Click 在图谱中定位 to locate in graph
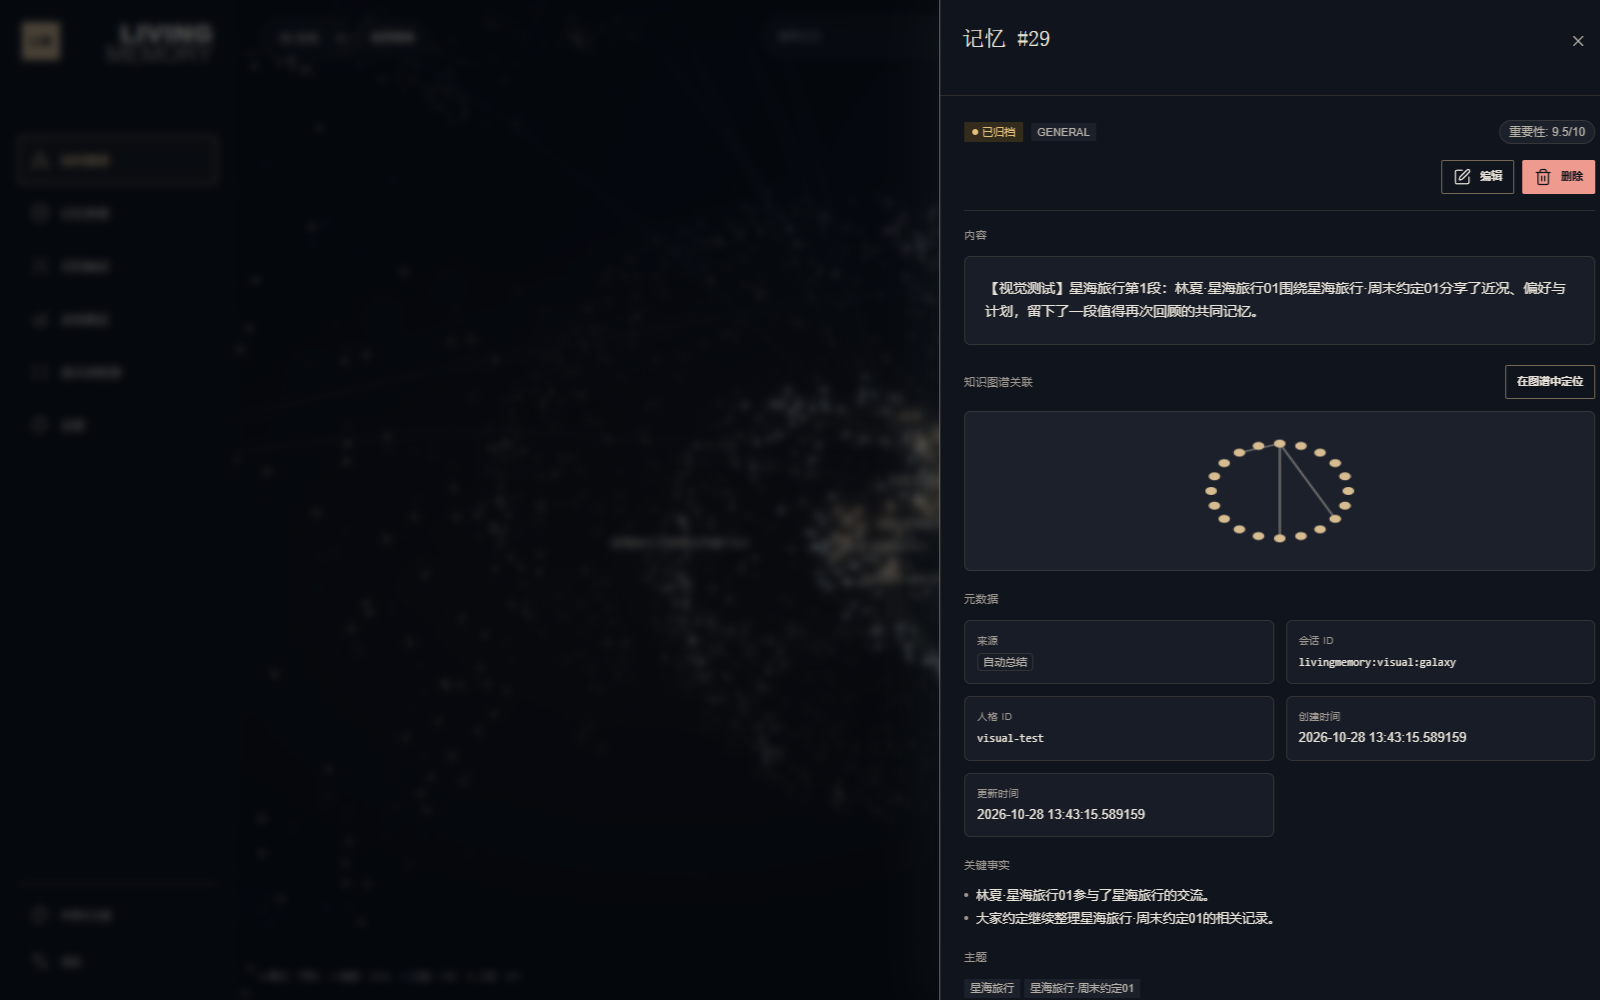This screenshot has width=1600, height=1000. pyautogui.click(x=1549, y=382)
